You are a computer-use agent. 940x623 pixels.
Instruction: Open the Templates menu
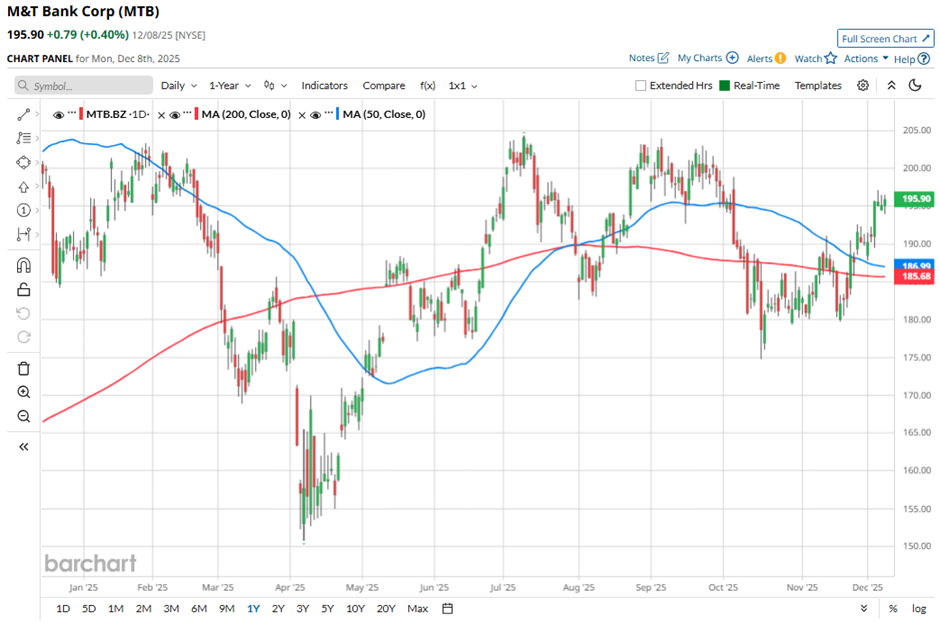(818, 86)
